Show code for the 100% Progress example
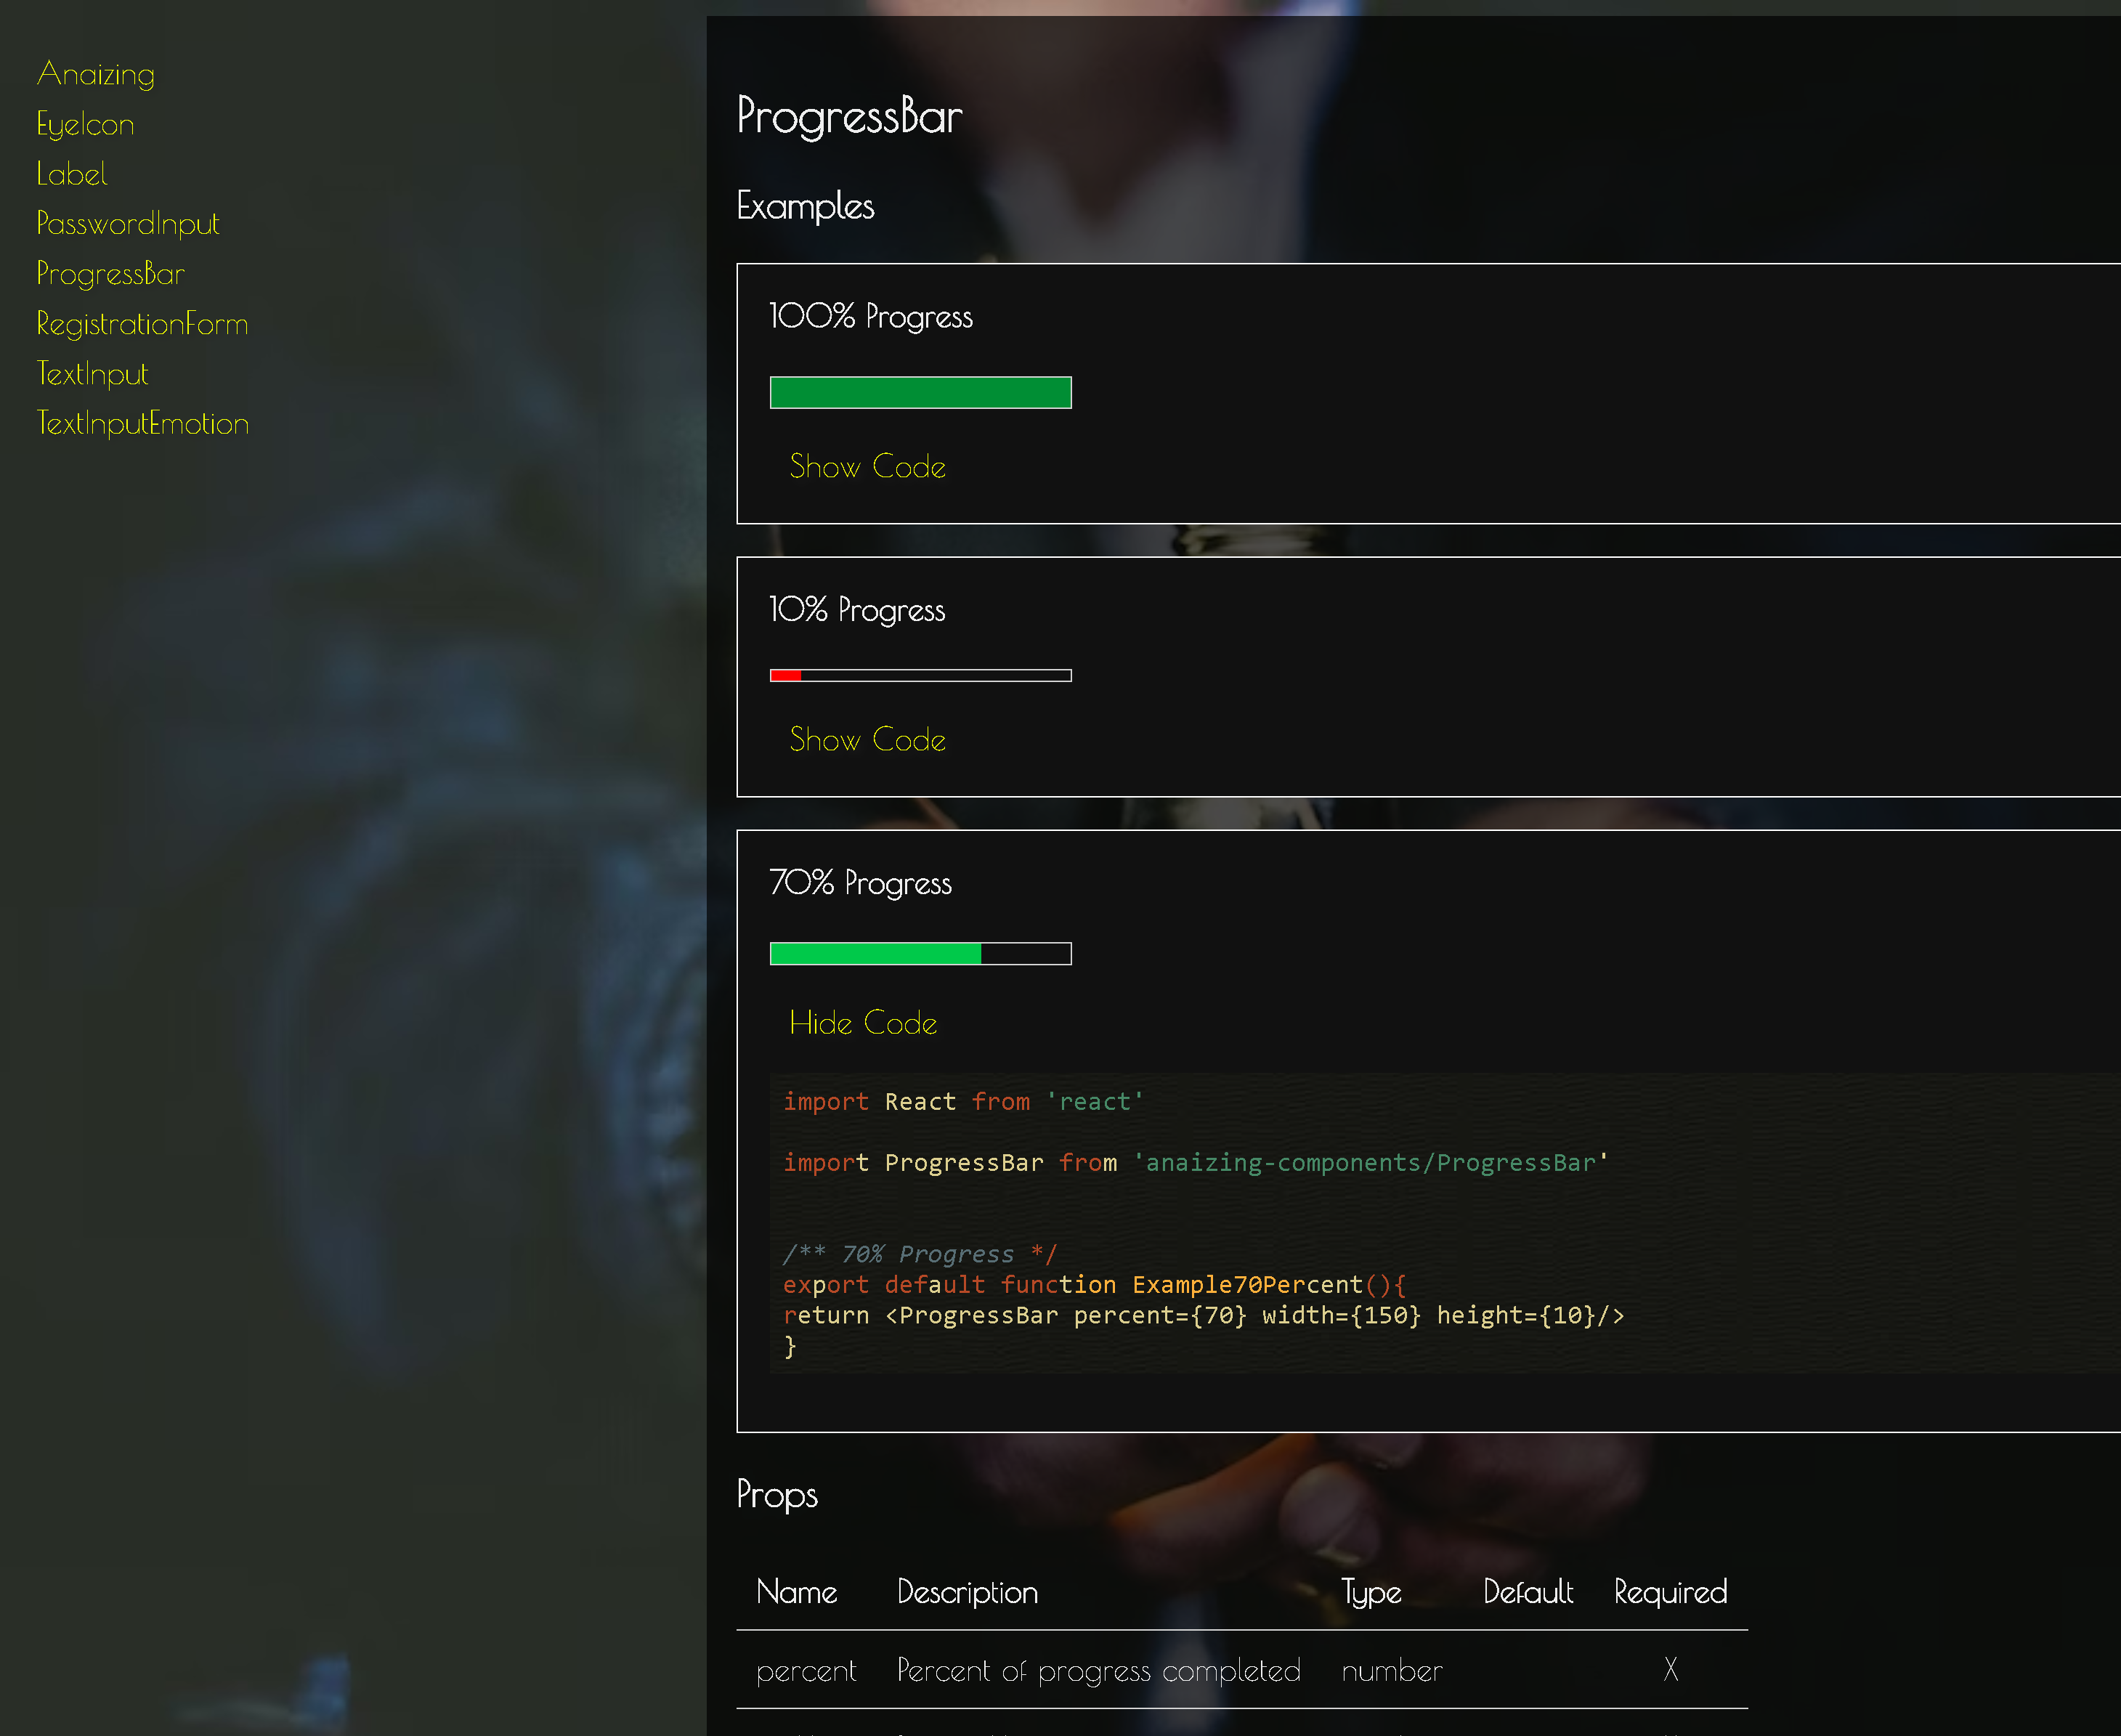This screenshot has height=1736, width=2121. (867, 466)
